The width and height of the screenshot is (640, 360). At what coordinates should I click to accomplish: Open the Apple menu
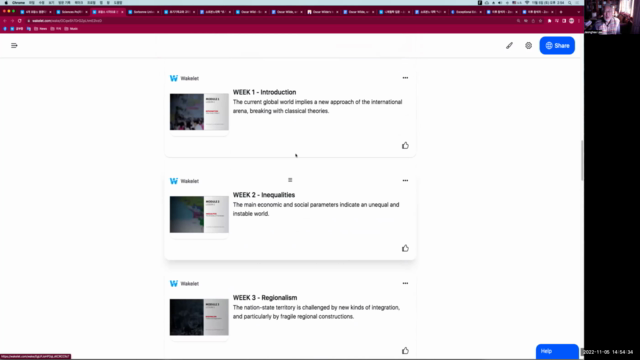click(6, 2)
